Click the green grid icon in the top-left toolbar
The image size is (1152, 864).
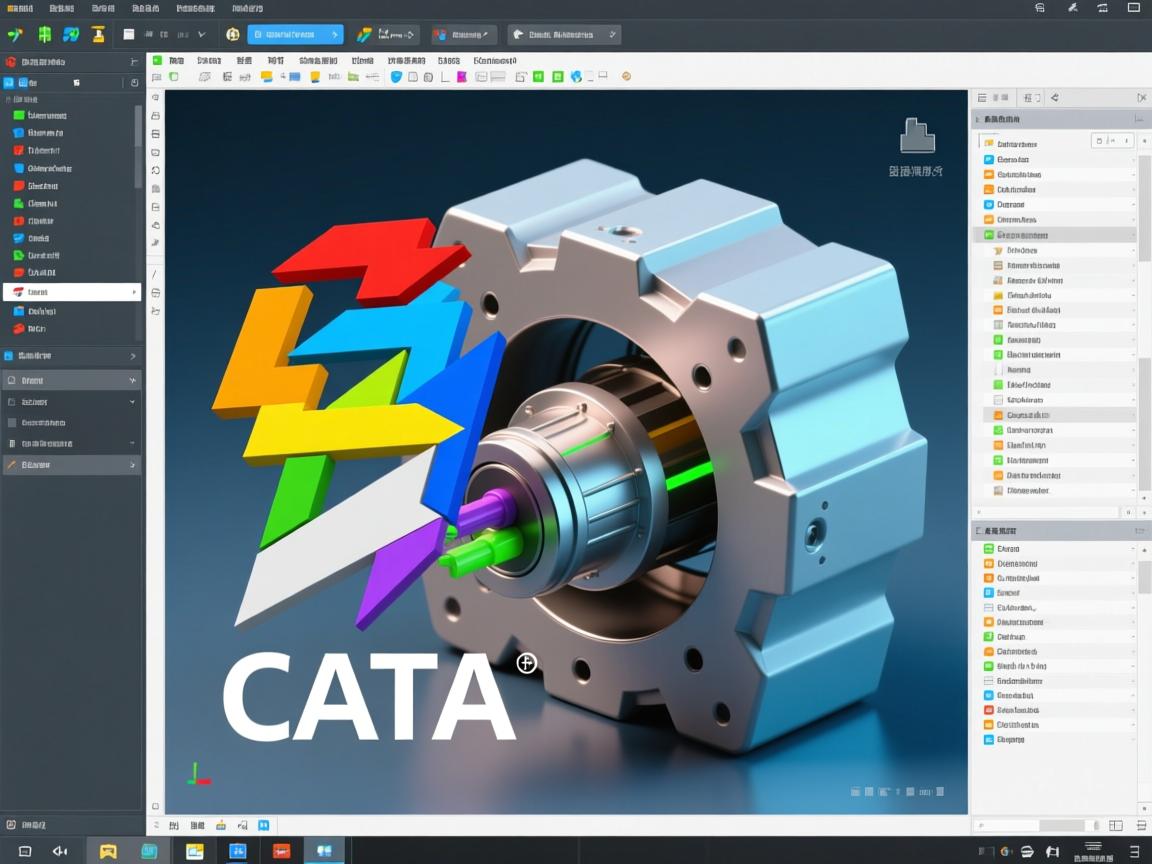click(45, 35)
